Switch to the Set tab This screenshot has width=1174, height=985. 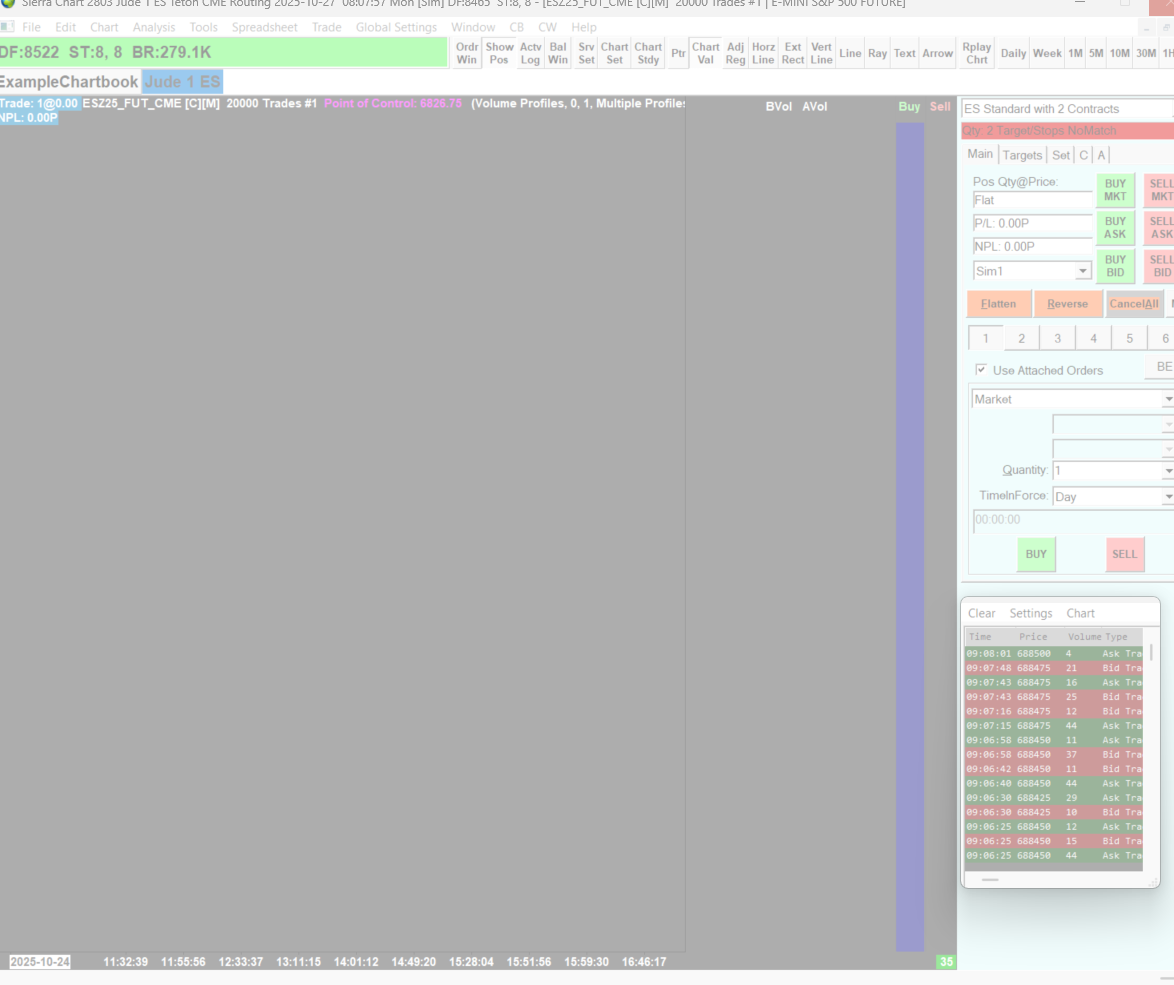(x=1061, y=155)
